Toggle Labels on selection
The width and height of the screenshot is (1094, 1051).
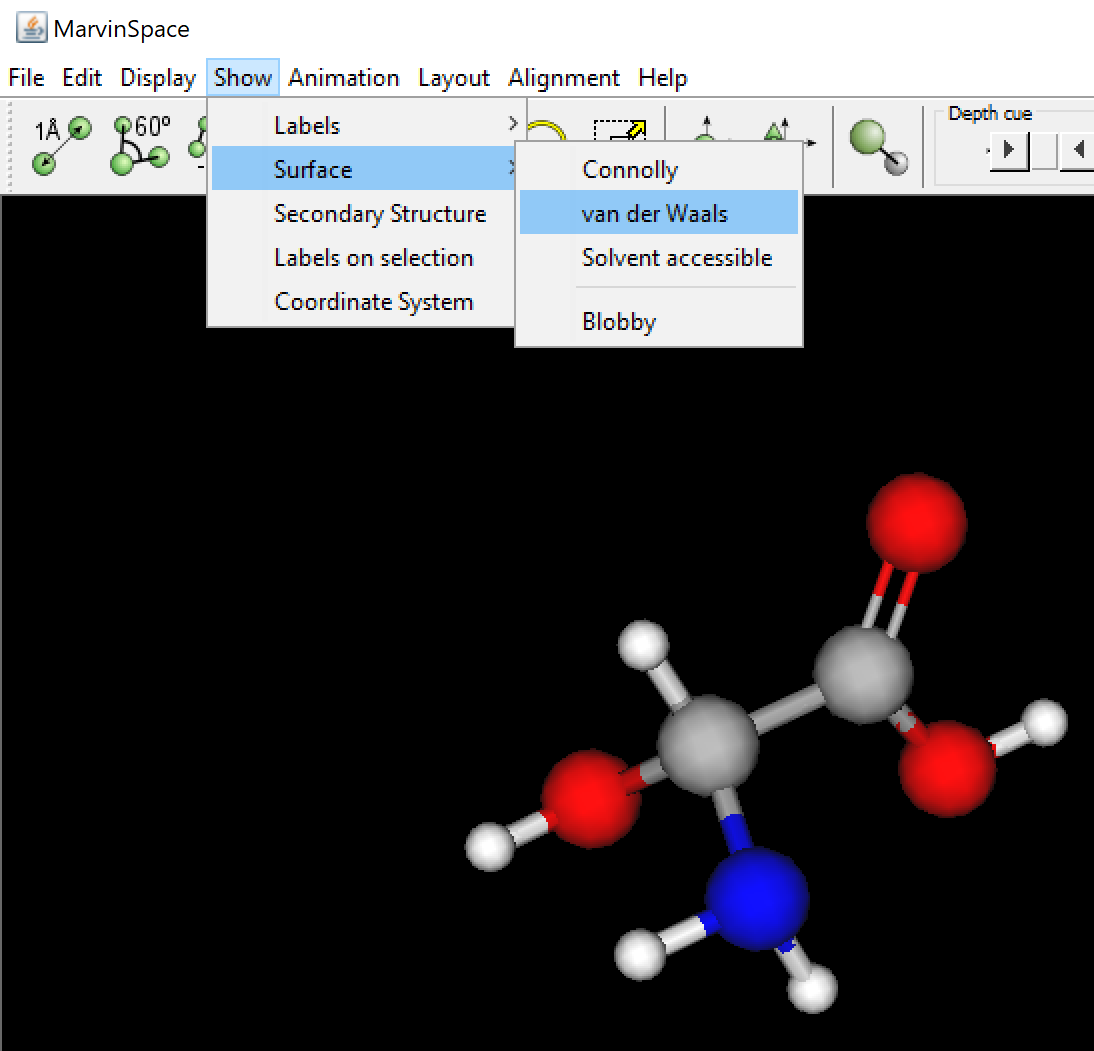click(x=373, y=258)
